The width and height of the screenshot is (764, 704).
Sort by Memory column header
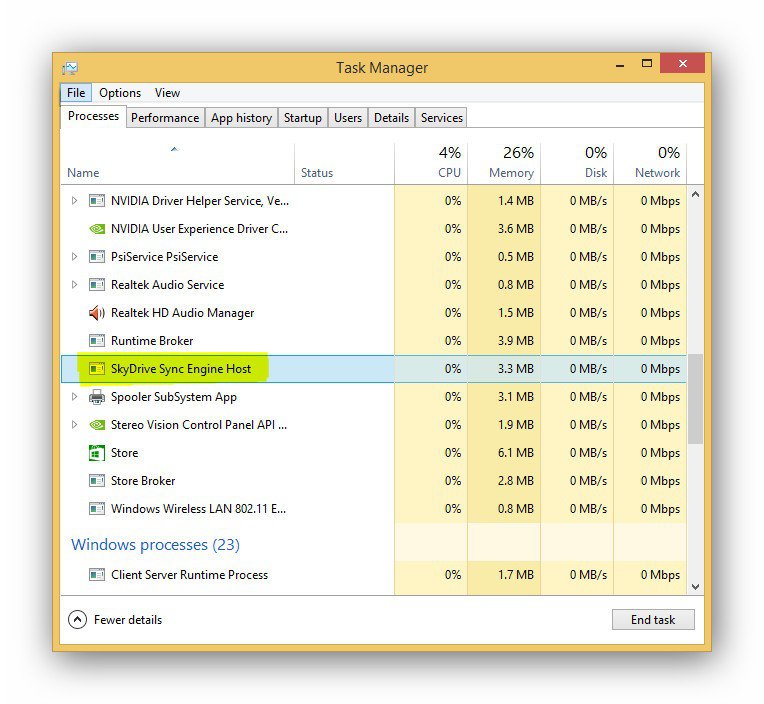pyautogui.click(x=504, y=164)
